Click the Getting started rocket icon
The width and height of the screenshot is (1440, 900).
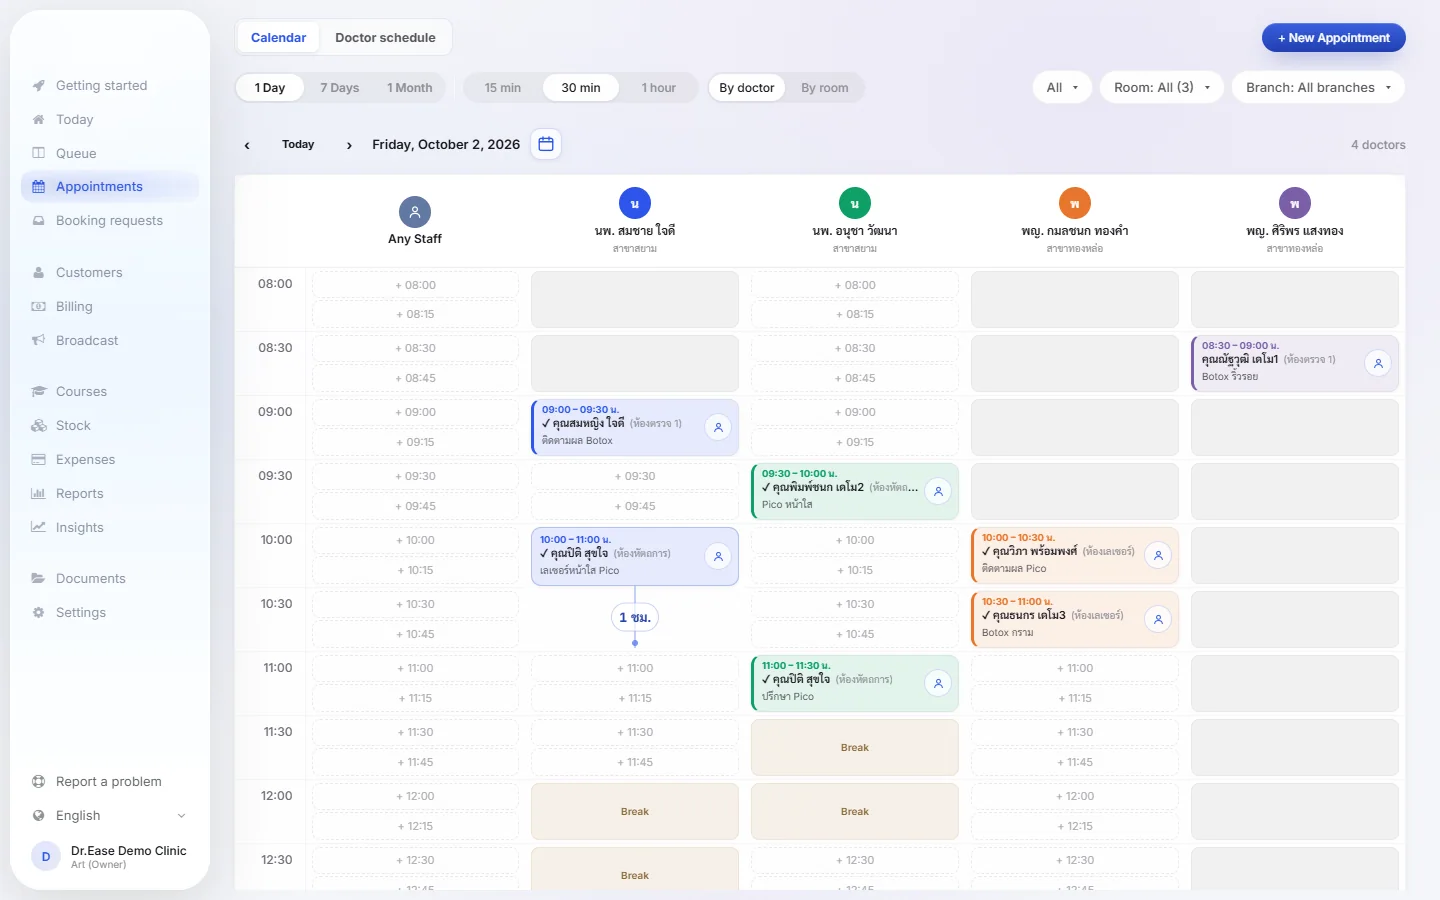38,86
